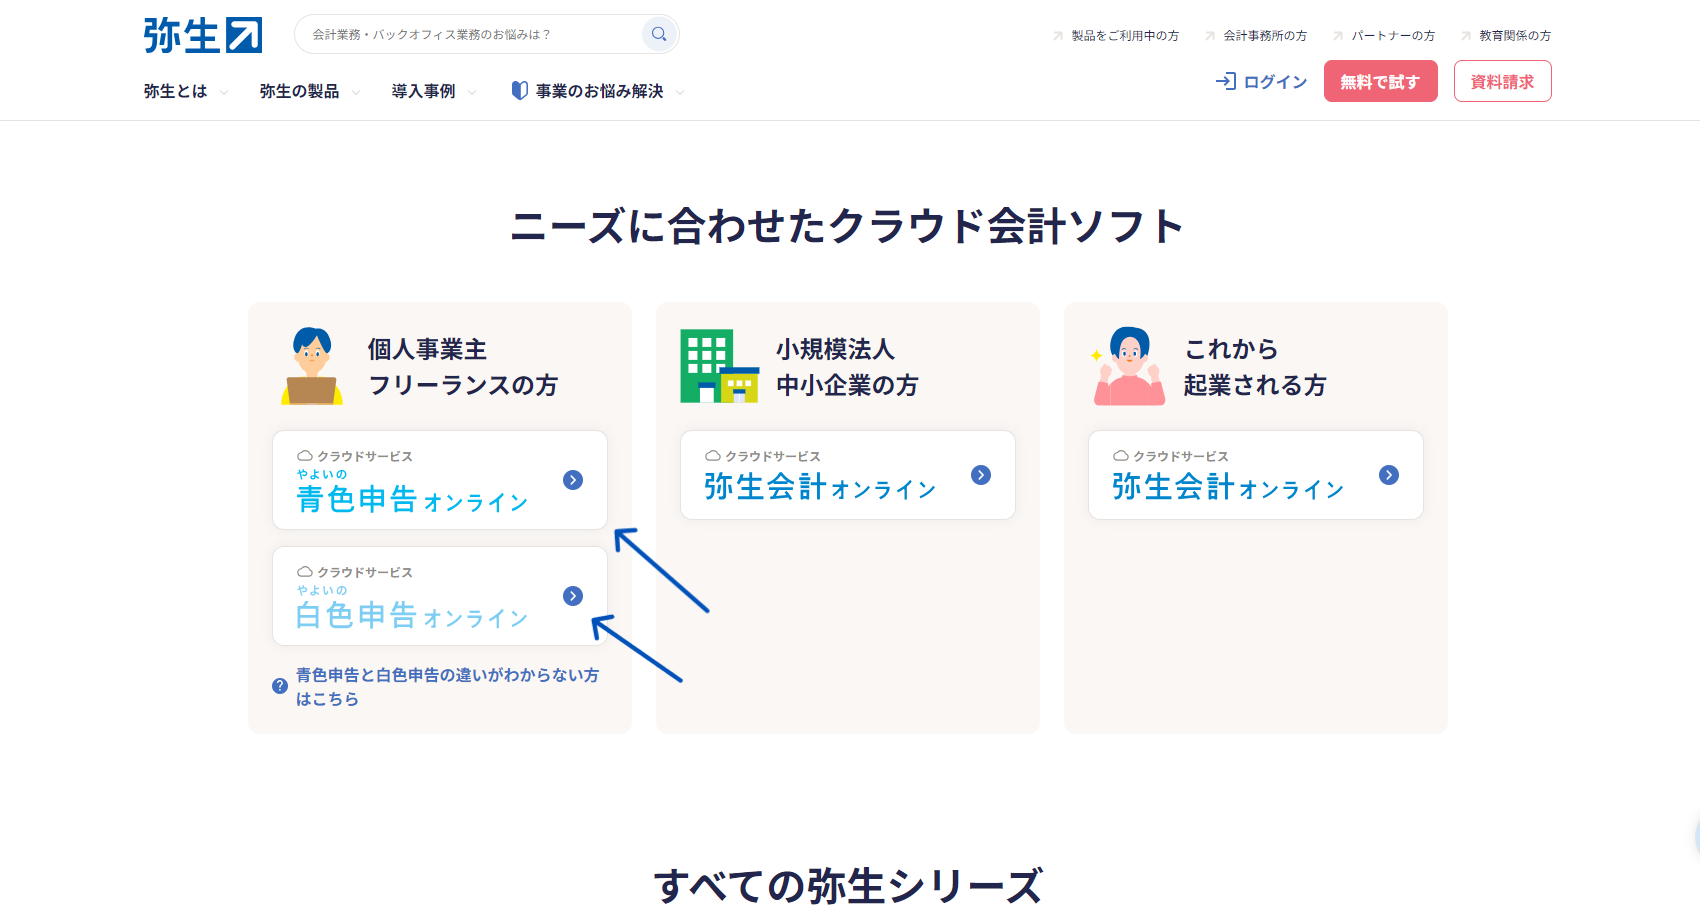The width and height of the screenshot is (1700, 909).
Task: Click cloud icon on 小規模法人 弥生会計オンライン card
Action: [x=713, y=456]
